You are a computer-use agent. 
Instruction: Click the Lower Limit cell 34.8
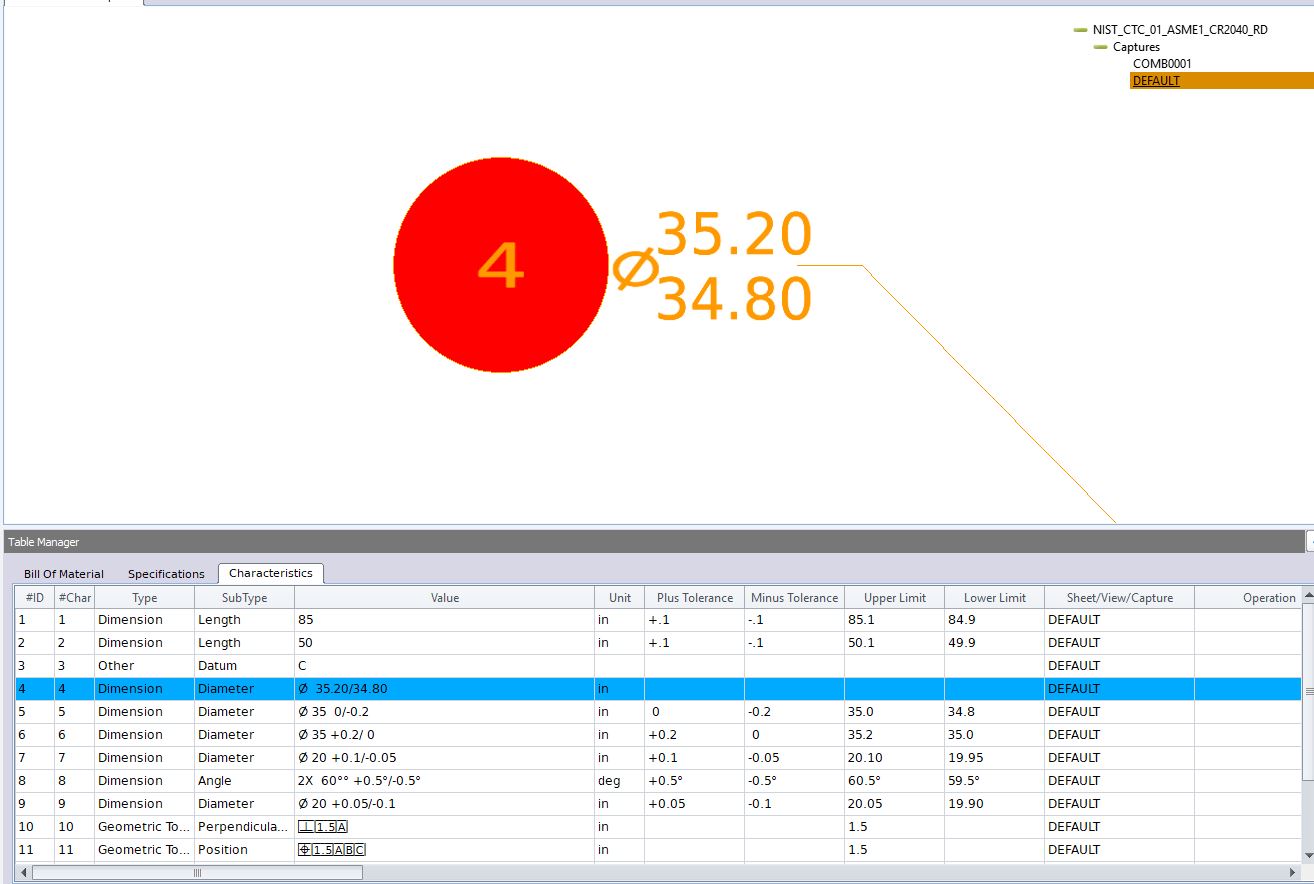(995, 712)
